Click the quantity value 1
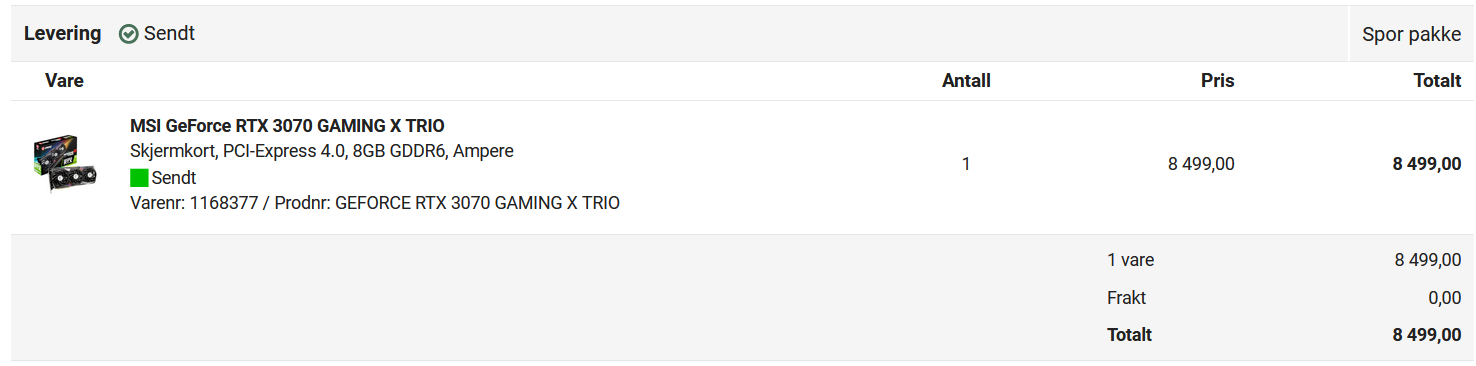This screenshot has width=1476, height=366. 966,164
